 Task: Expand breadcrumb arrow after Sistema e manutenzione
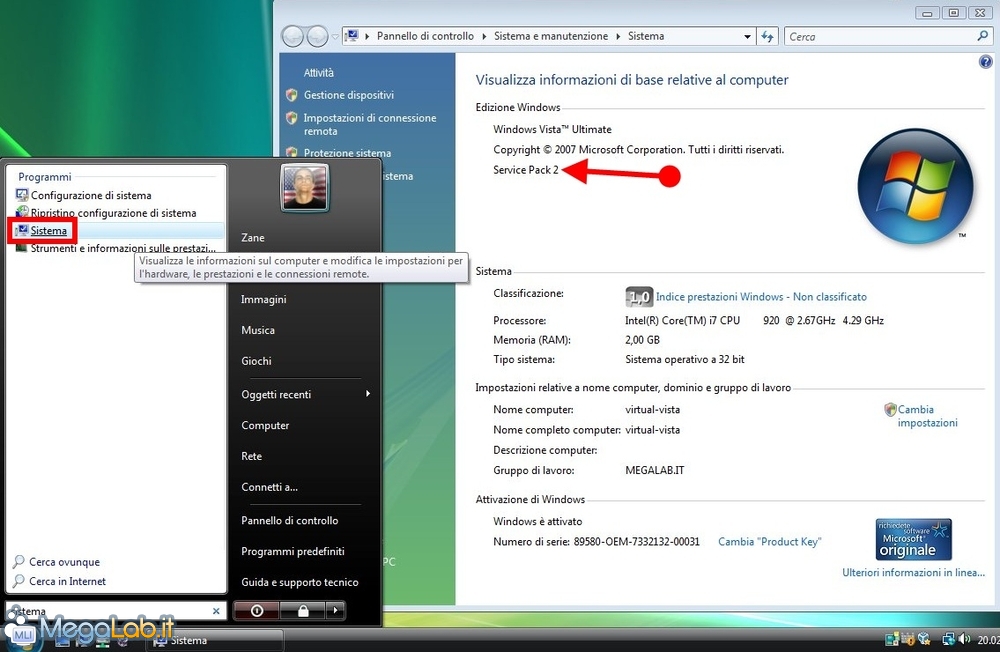coord(618,36)
